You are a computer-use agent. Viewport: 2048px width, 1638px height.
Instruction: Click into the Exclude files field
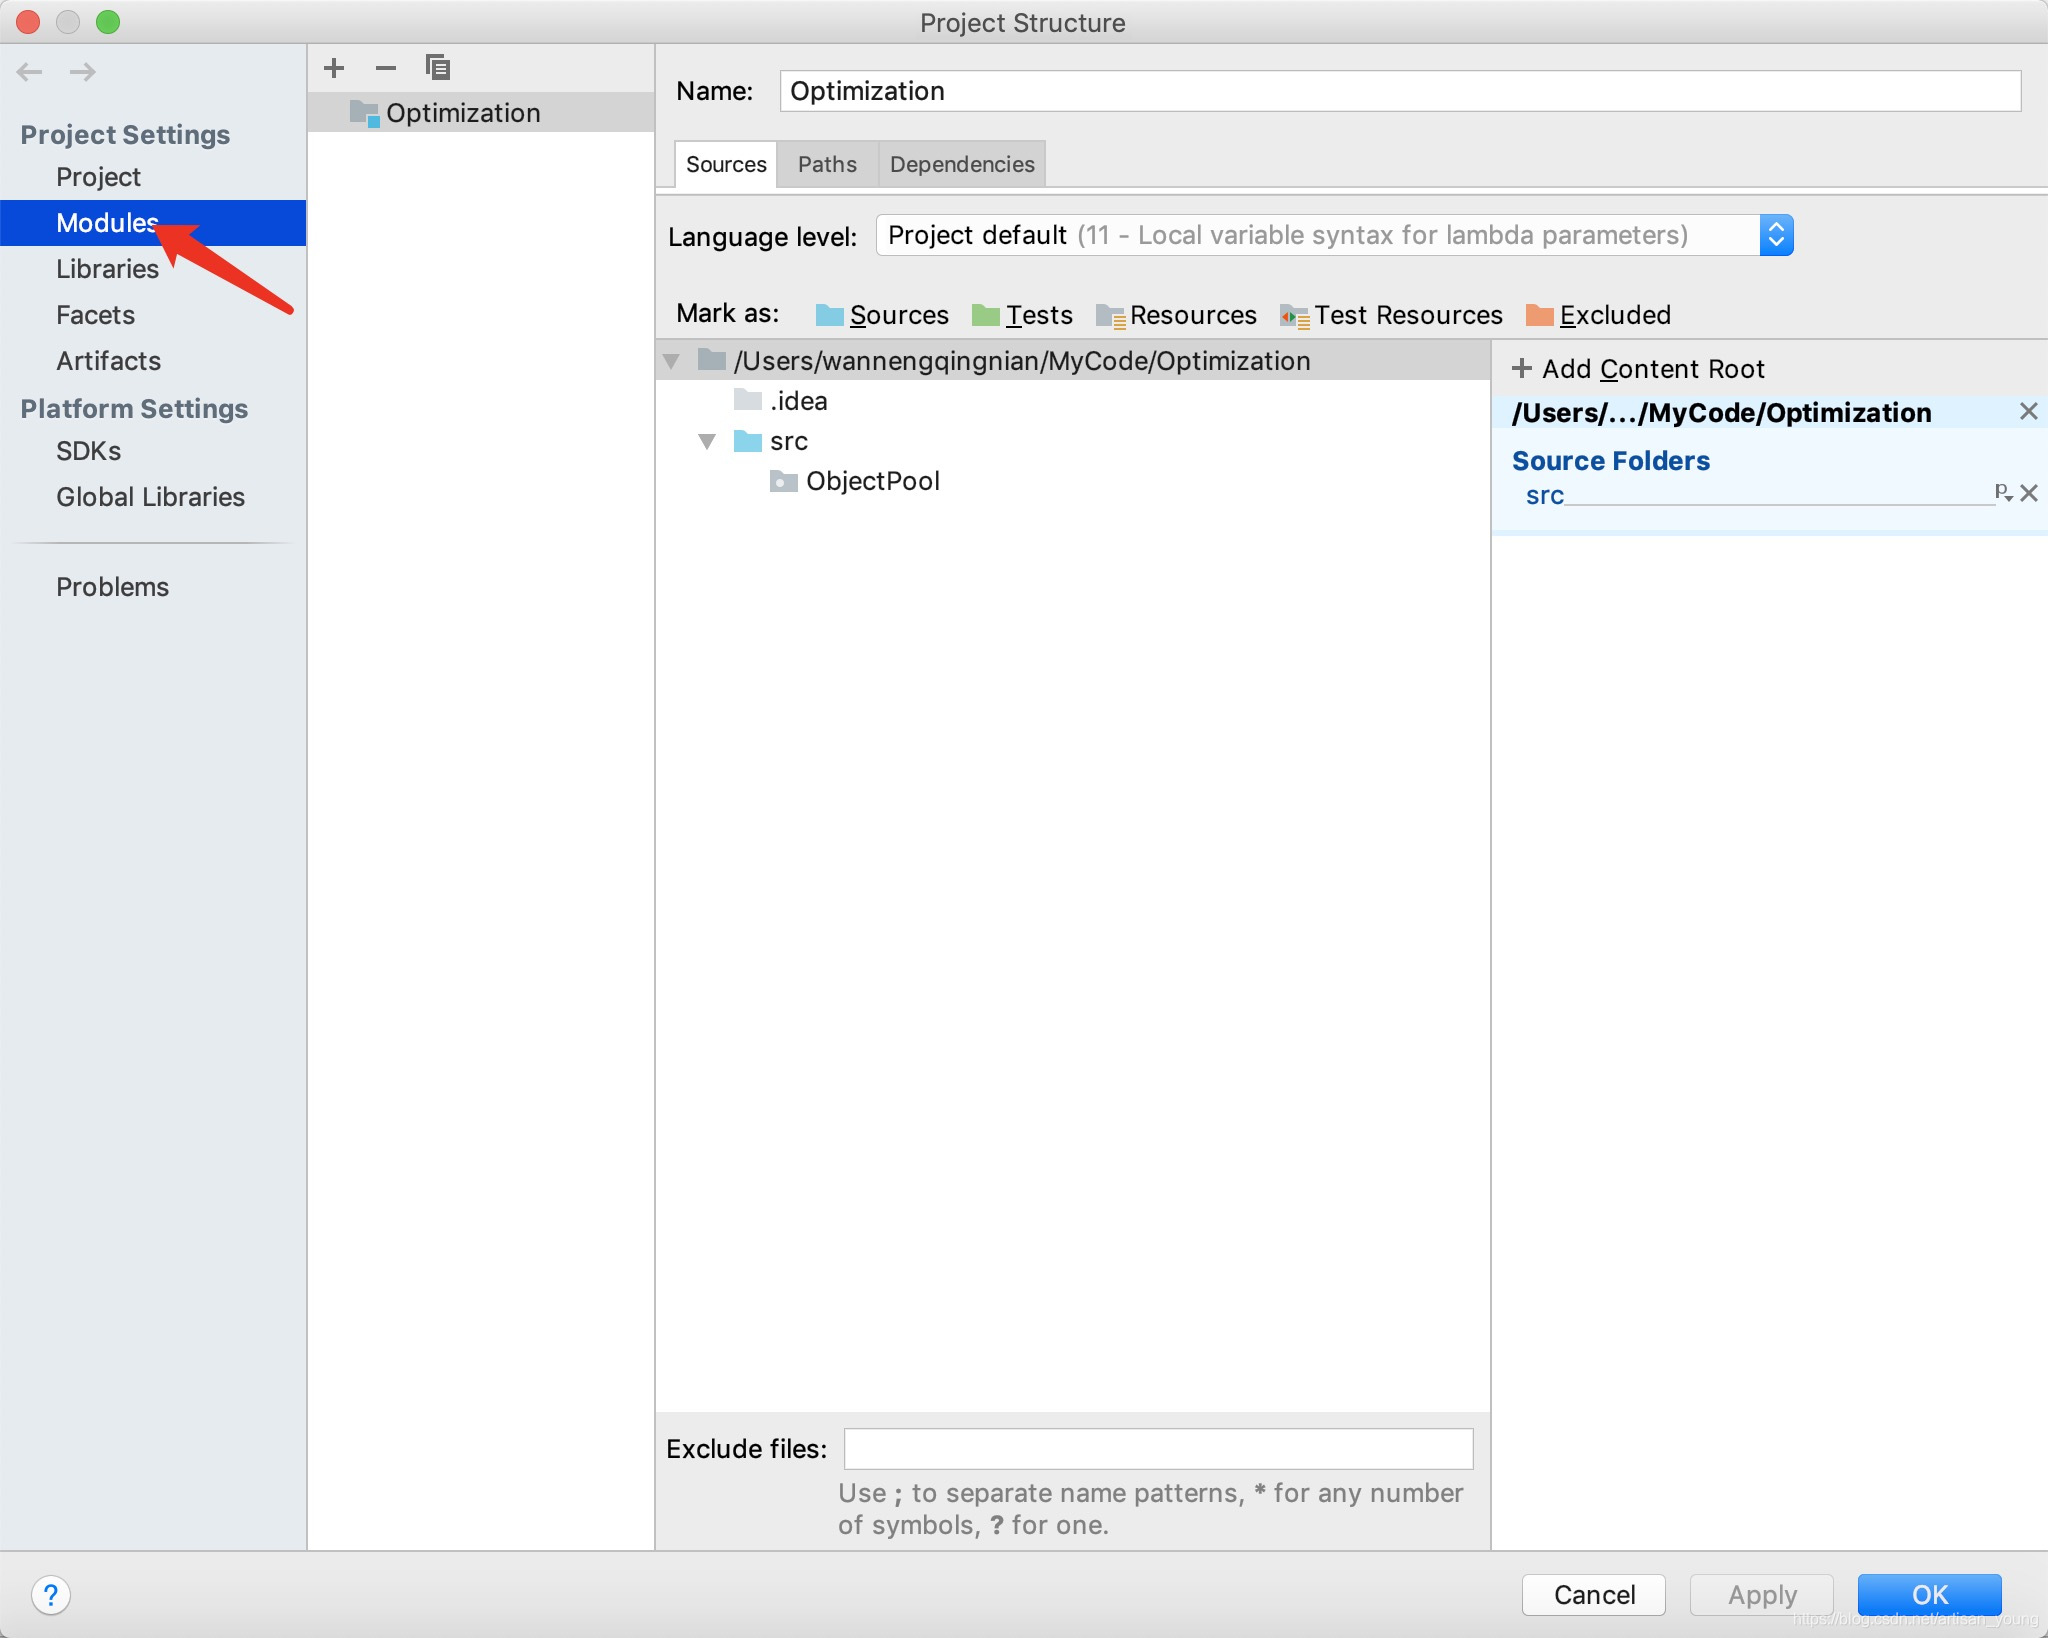pyautogui.click(x=1158, y=1449)
